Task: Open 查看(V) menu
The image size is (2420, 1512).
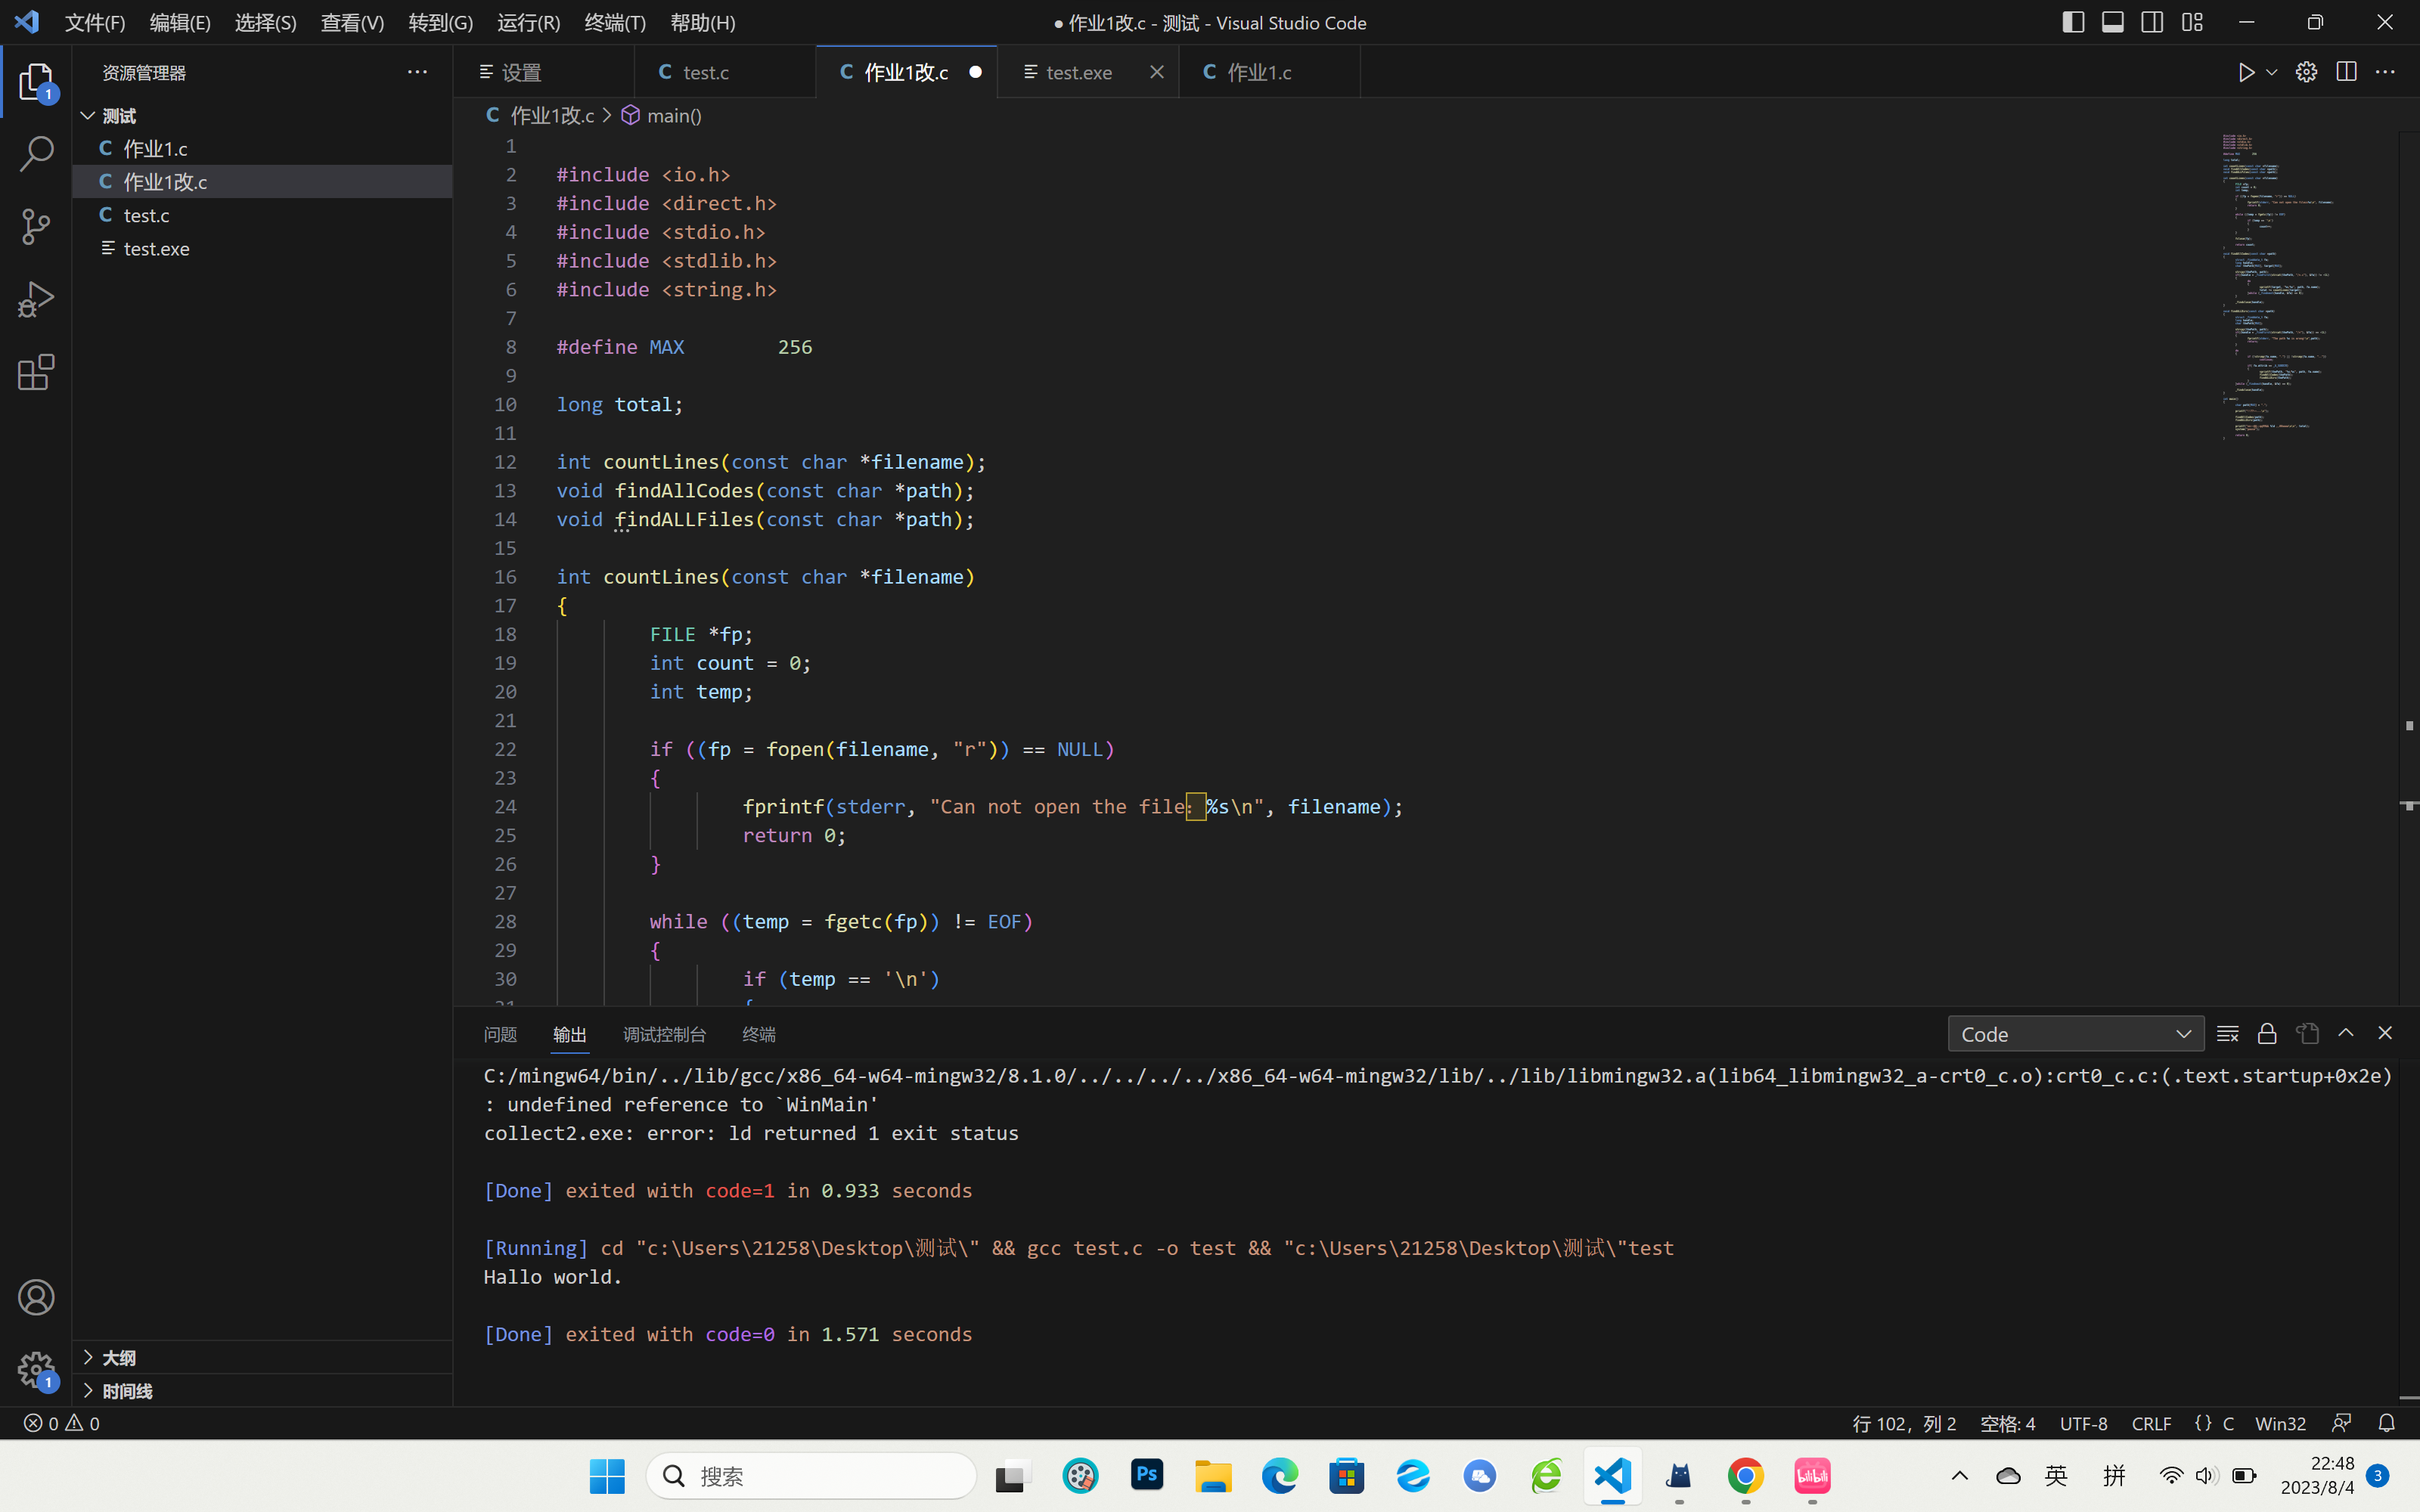Action: (352, 22)
